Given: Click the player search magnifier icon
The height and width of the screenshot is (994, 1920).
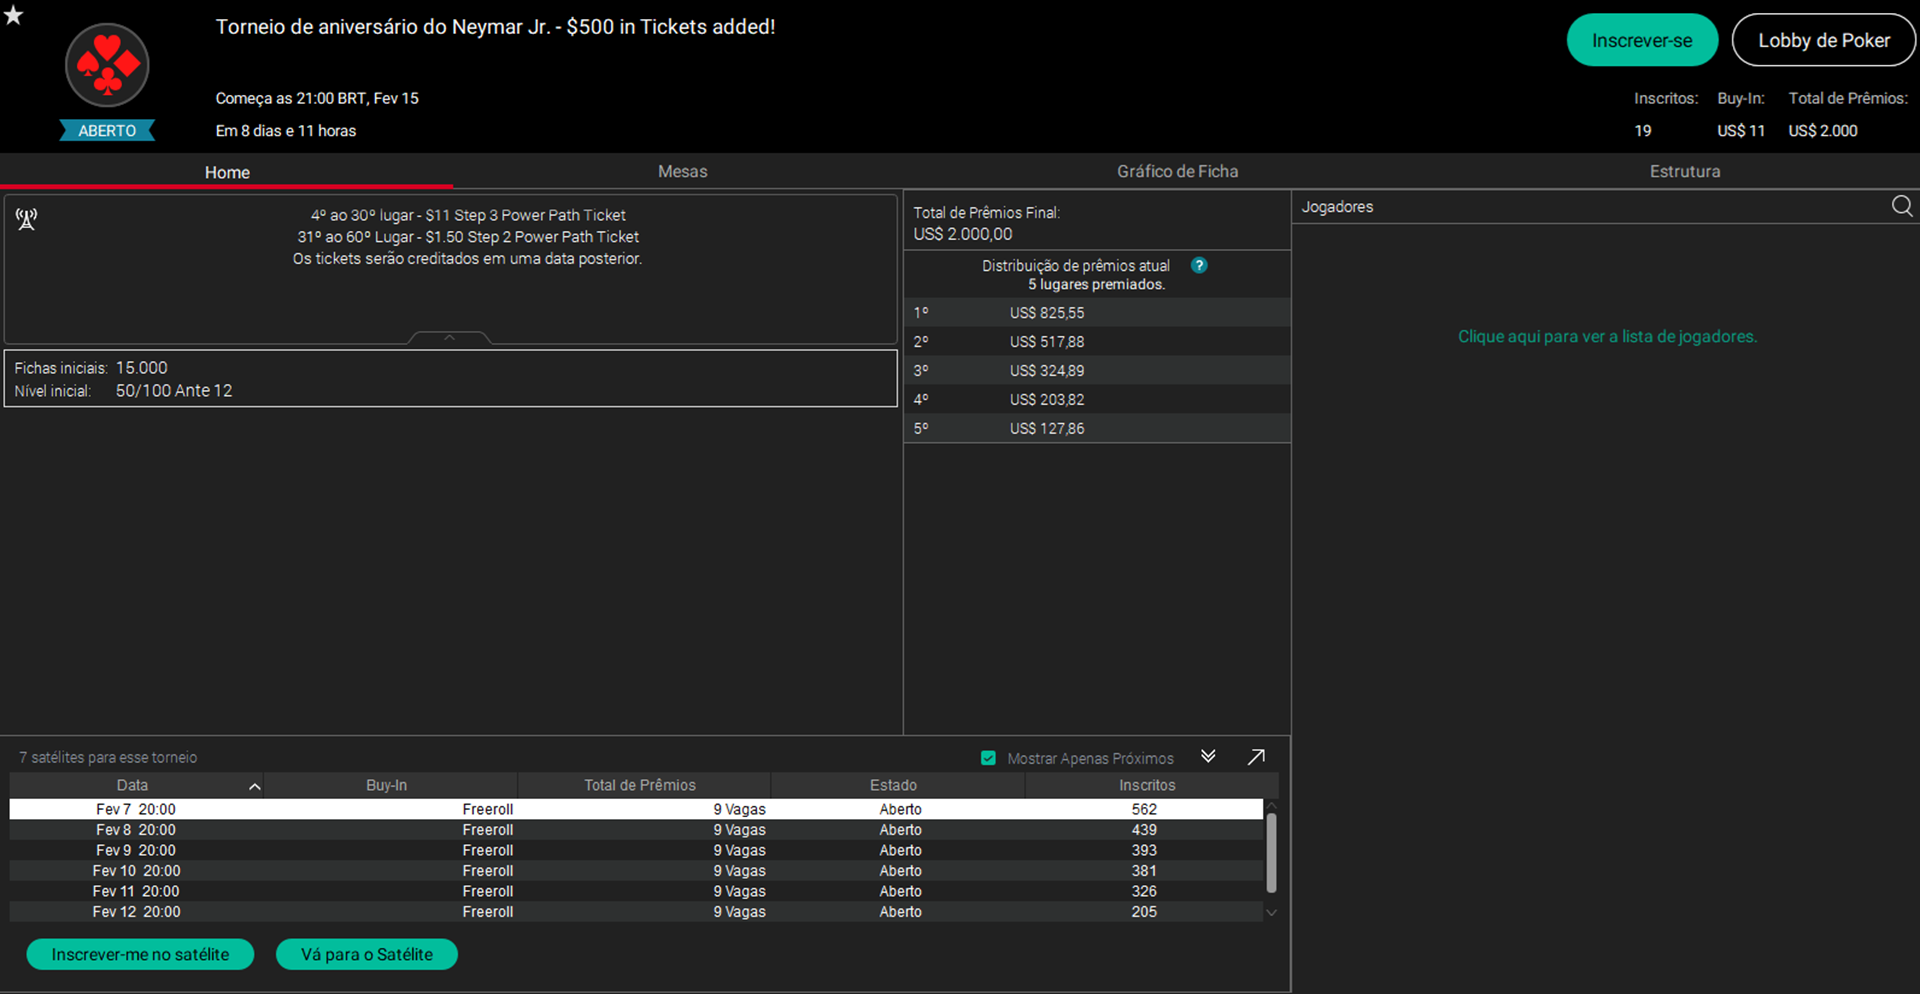Looking at the screenshot, I should 1902,206.
